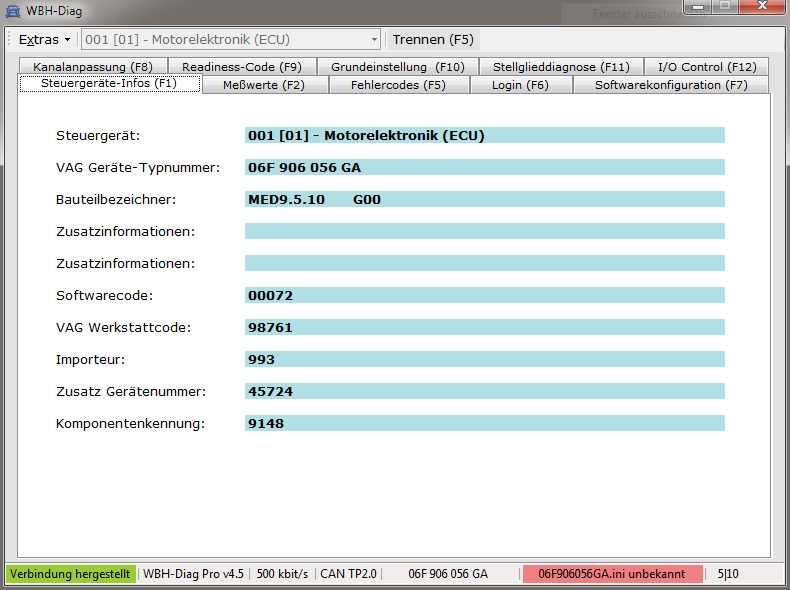Go to the Login (F6) tab

pyautogui.click(x=520, y=85)
